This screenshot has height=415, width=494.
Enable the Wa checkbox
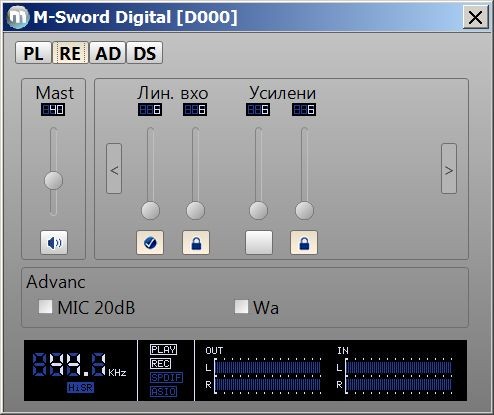point(241,307)
